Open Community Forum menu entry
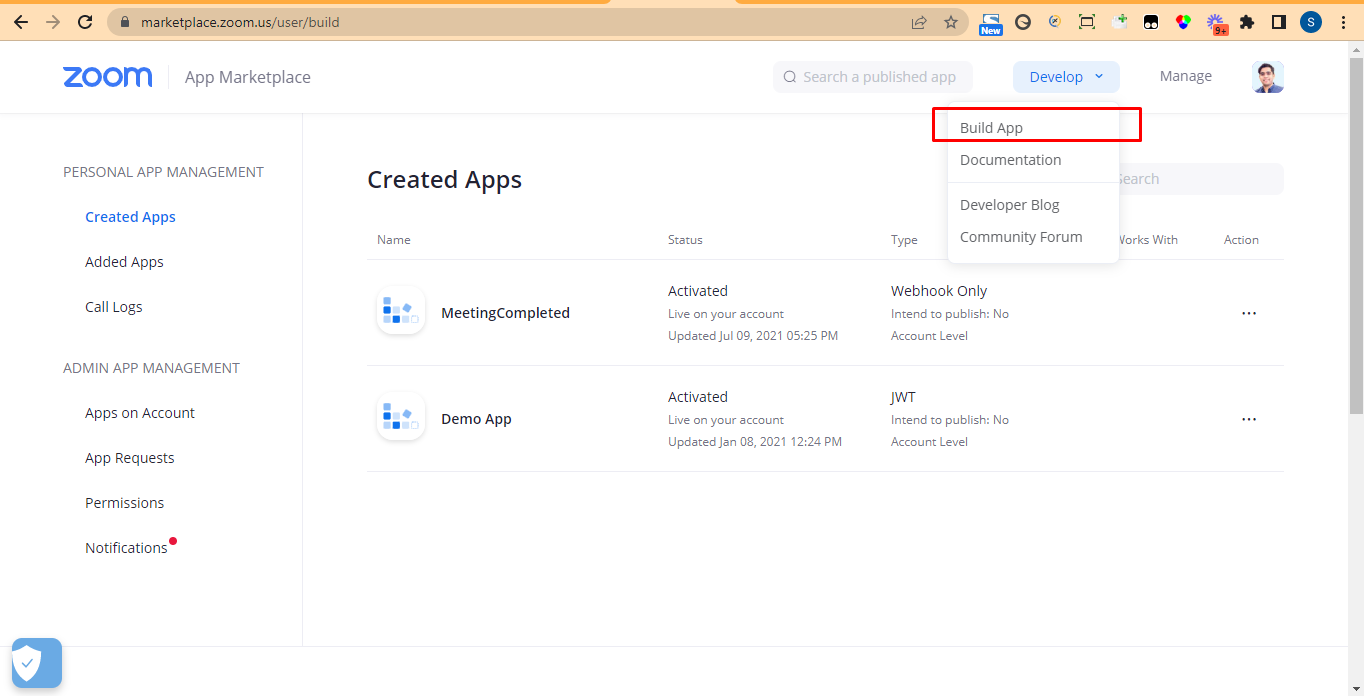This screenshot has width=1364, height=696. pyautogui.click(x=1020, y=237)
